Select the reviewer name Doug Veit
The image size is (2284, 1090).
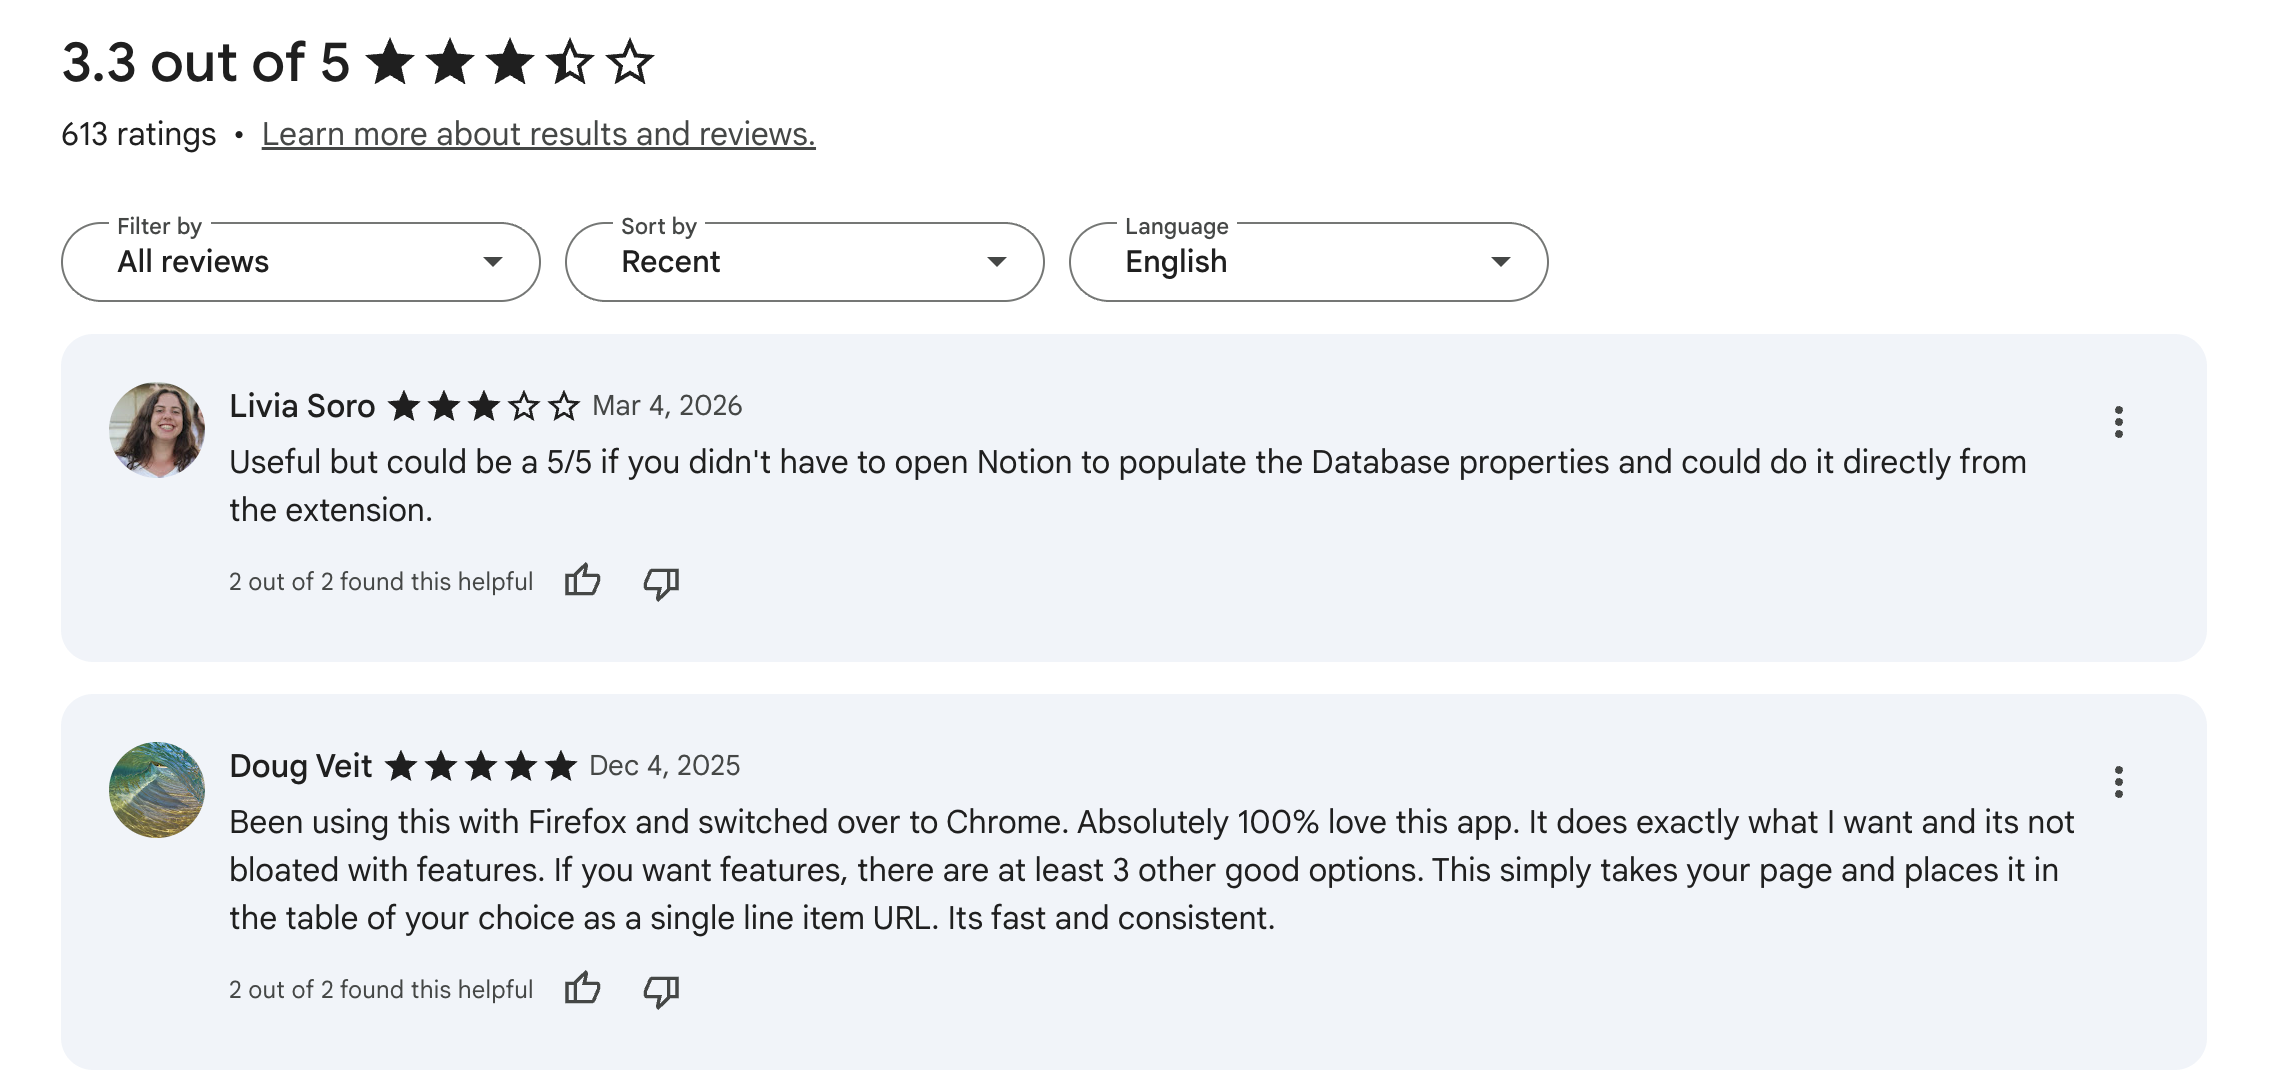(x=300, y=765)
